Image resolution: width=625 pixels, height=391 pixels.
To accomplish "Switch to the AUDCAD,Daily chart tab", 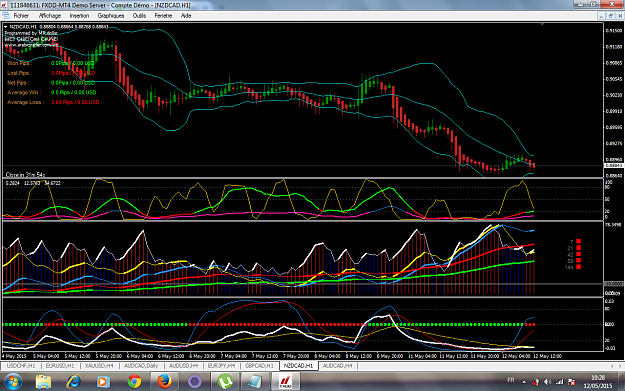I will 141,365.
